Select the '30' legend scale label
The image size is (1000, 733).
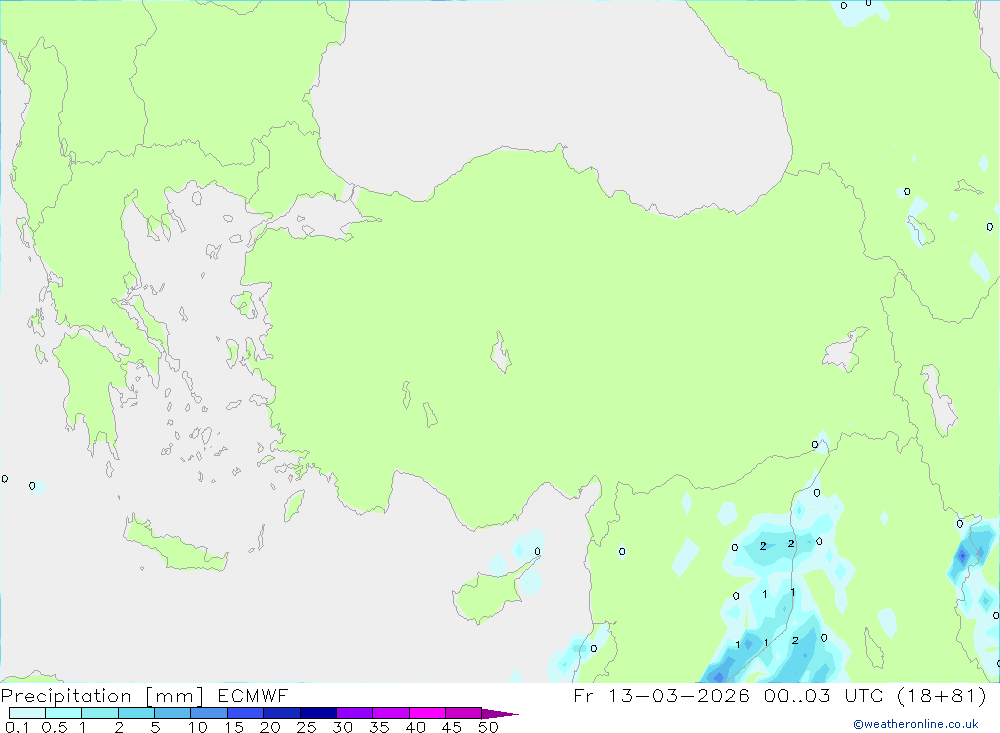click(342, 727)
